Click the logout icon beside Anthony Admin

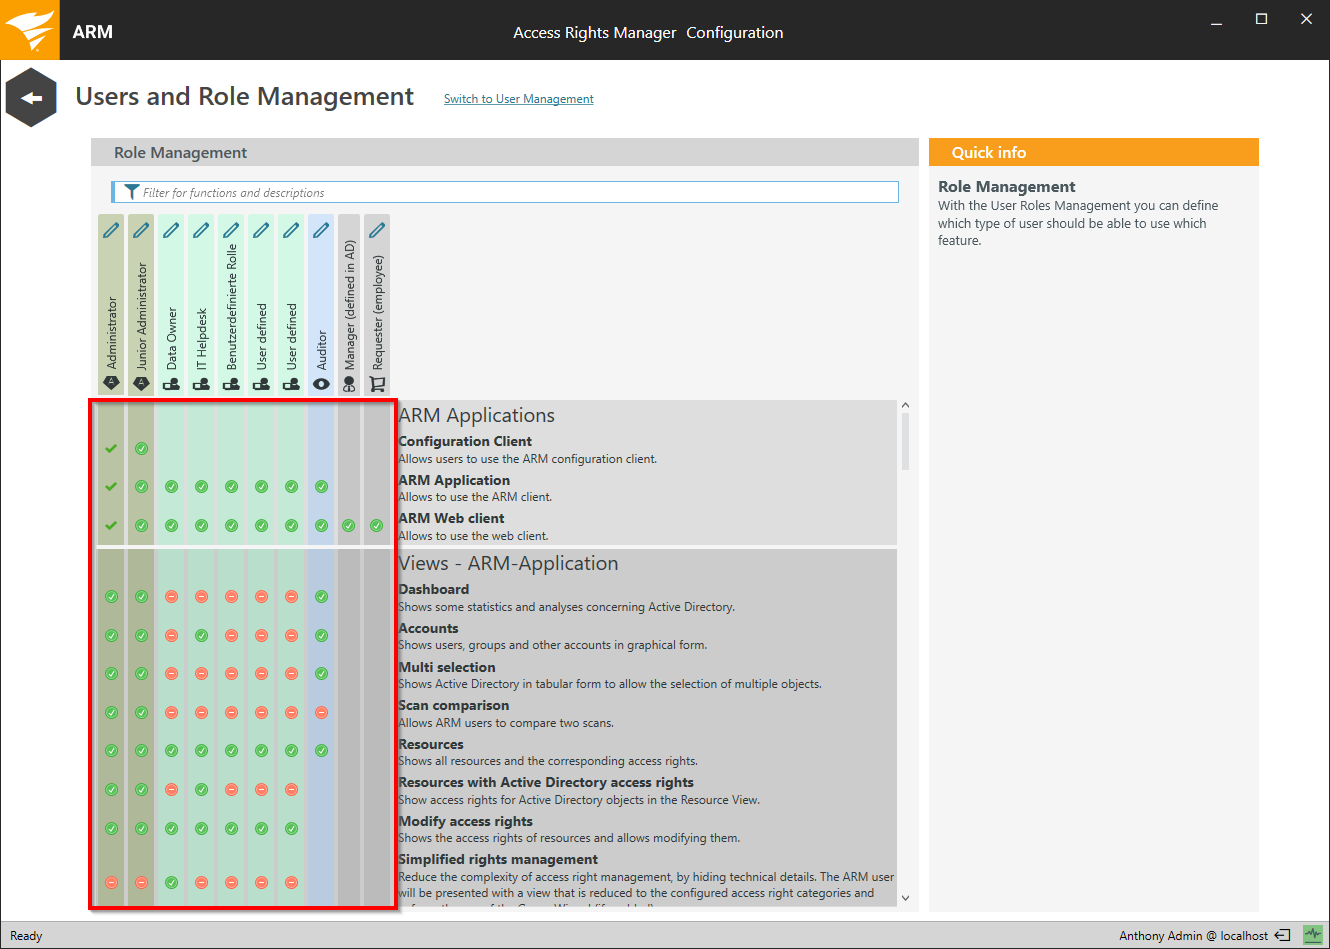[x=1282, y=936]
